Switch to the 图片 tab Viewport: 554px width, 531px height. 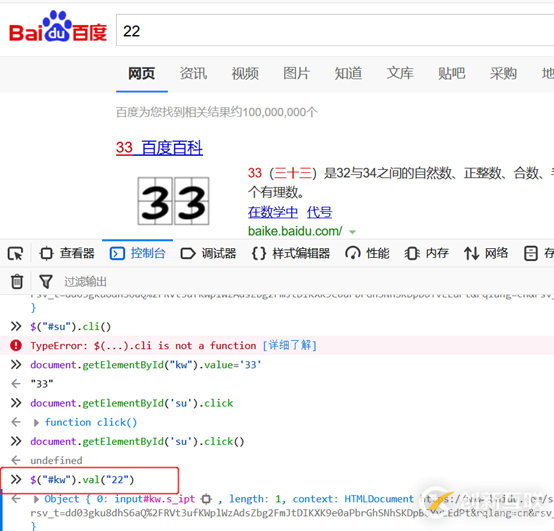tap(296, 73)
